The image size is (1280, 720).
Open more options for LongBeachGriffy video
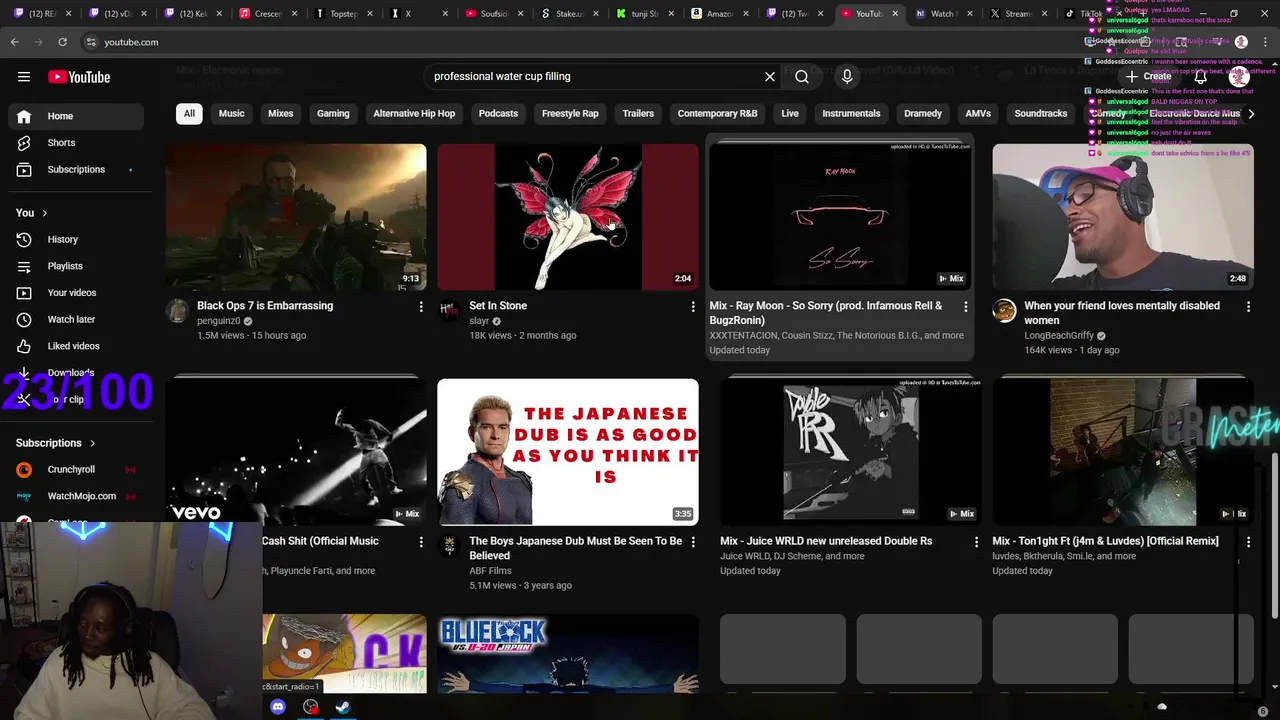(x=1248, y=307)
